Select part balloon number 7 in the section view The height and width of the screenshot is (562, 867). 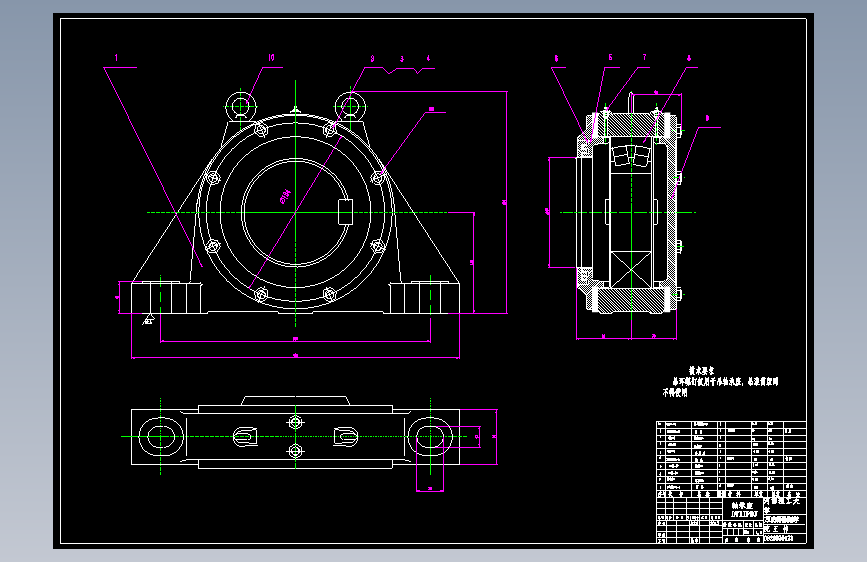point(644,57)
